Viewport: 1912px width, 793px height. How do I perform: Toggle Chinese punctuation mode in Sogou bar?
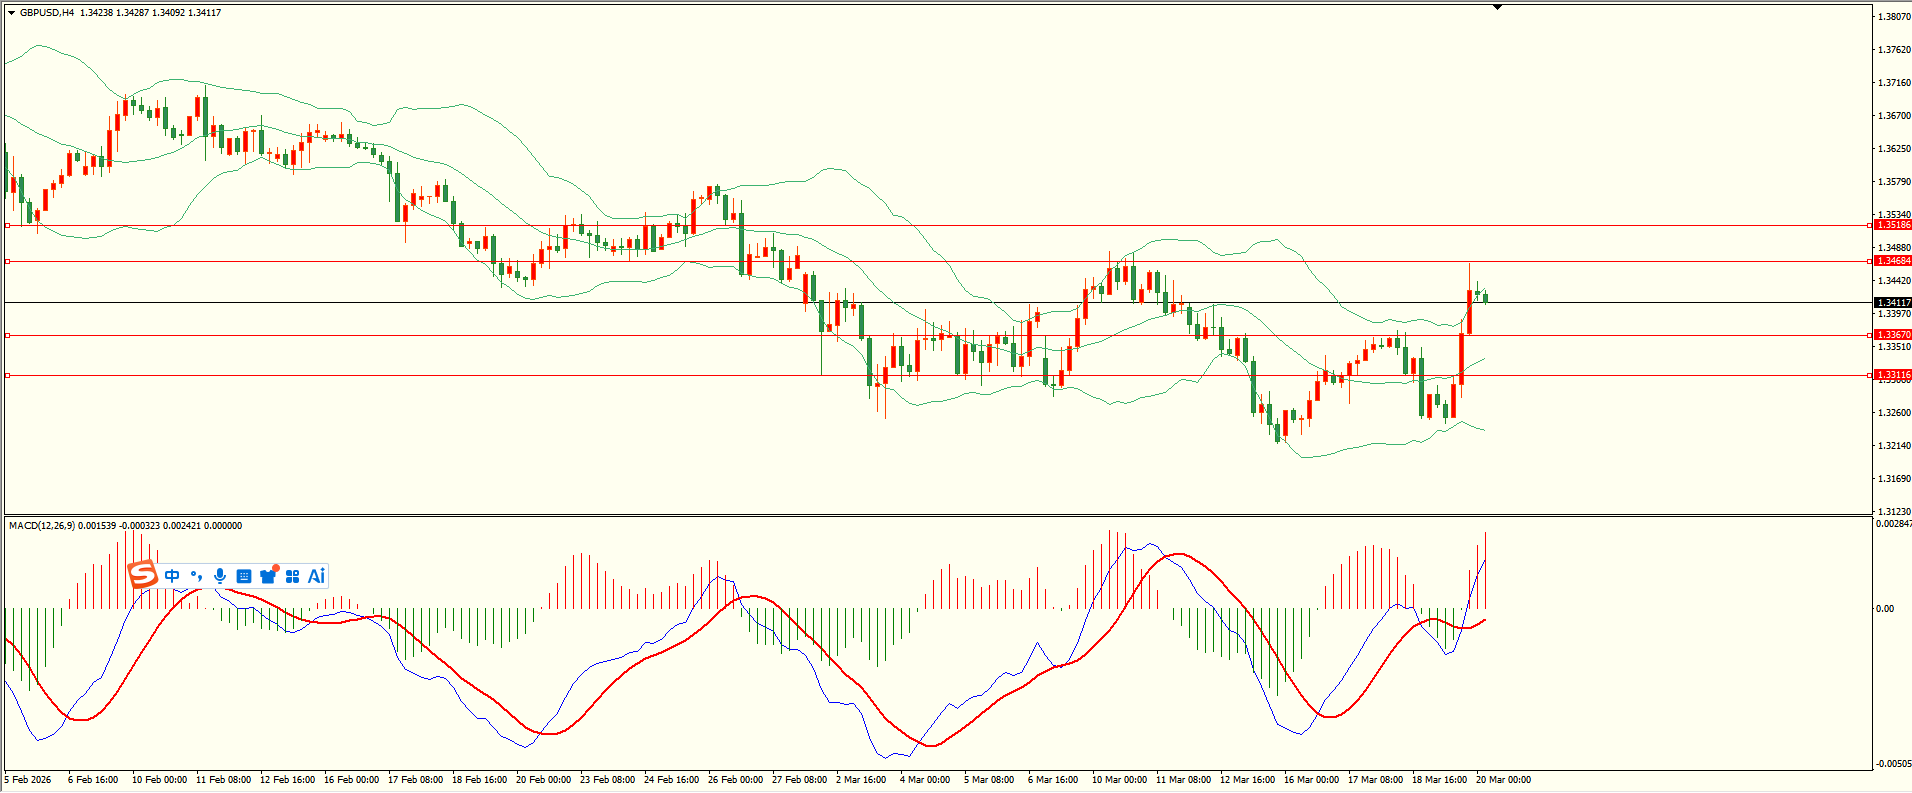[196, 576]
